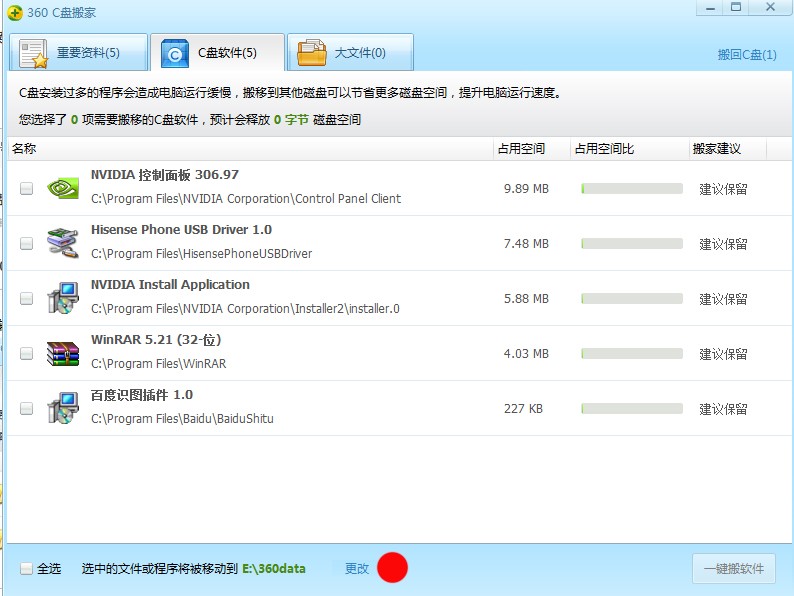The height and width of the screenshot is (596, 794).
Task: Select the C盘软件(5) tab
Action: [217, 53]
